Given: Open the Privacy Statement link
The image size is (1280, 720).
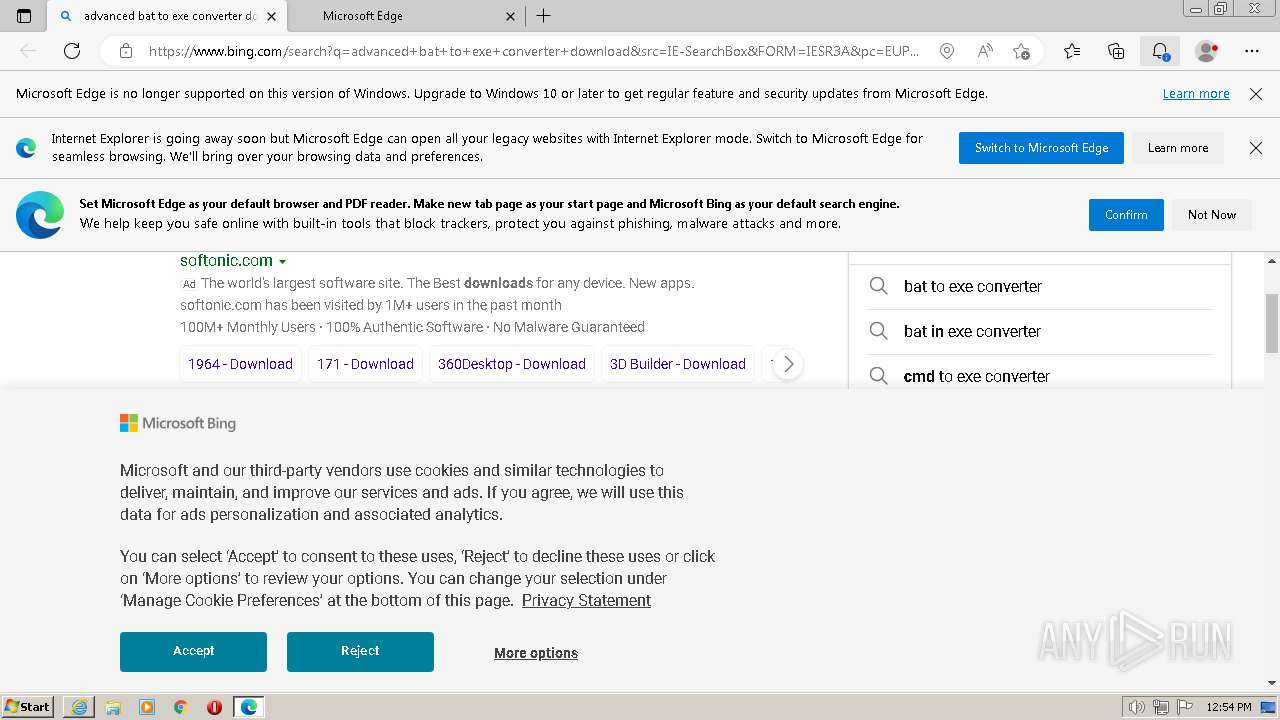Looking at the screenshot, I should (586, 600).
